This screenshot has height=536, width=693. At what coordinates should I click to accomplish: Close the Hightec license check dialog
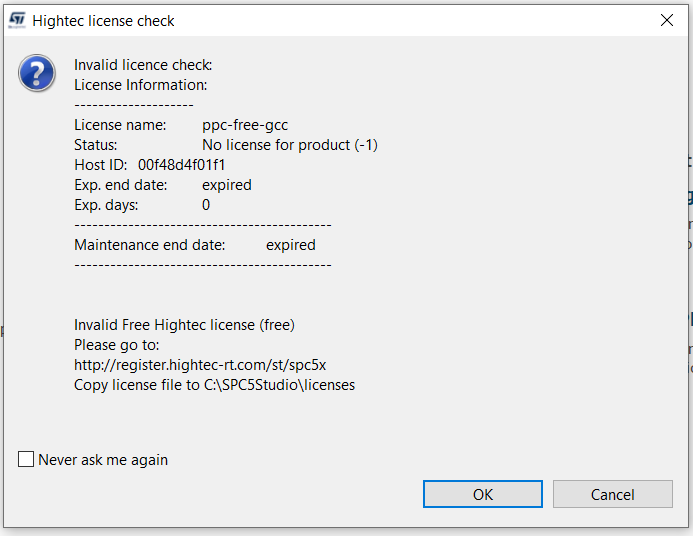666,20
